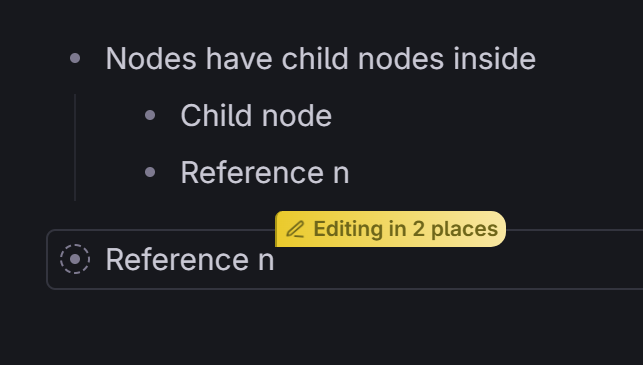Click the word 'Editing' in the yellow badge
This screenshot has height=365, width=643.
[x=351, y=229]
